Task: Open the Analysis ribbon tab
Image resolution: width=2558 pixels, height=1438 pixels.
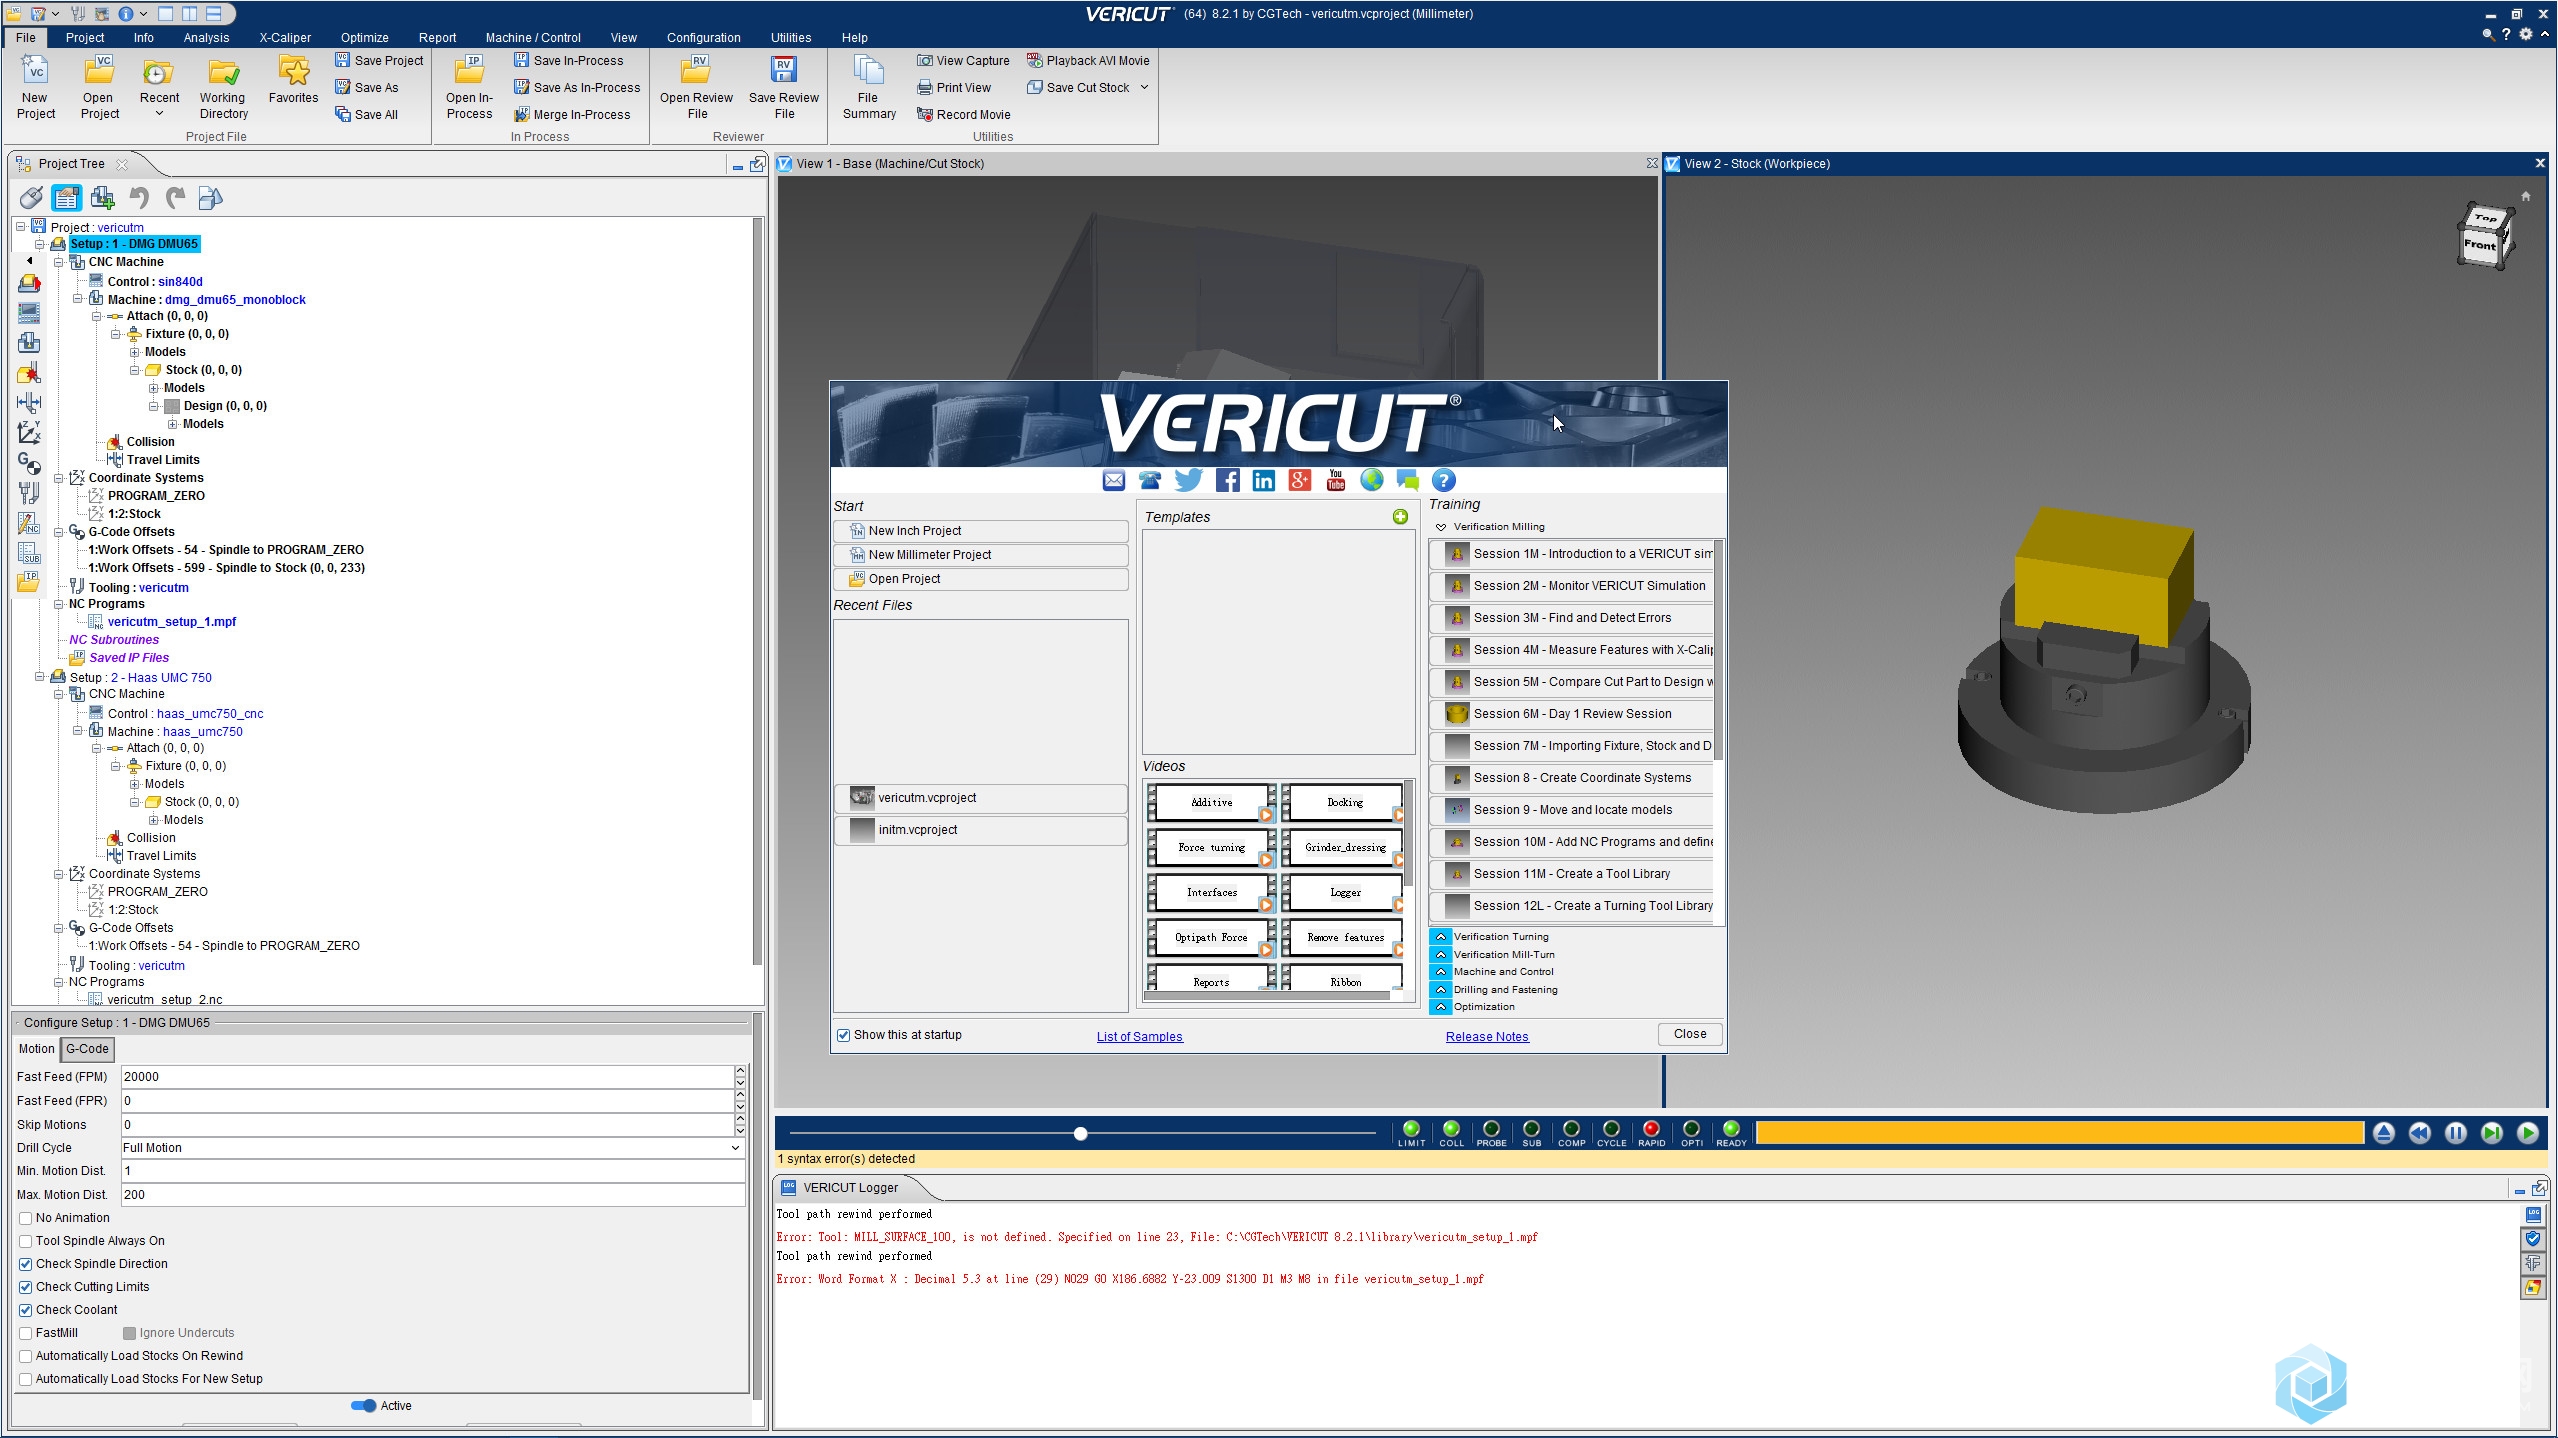Action: [x=206, y=38]
